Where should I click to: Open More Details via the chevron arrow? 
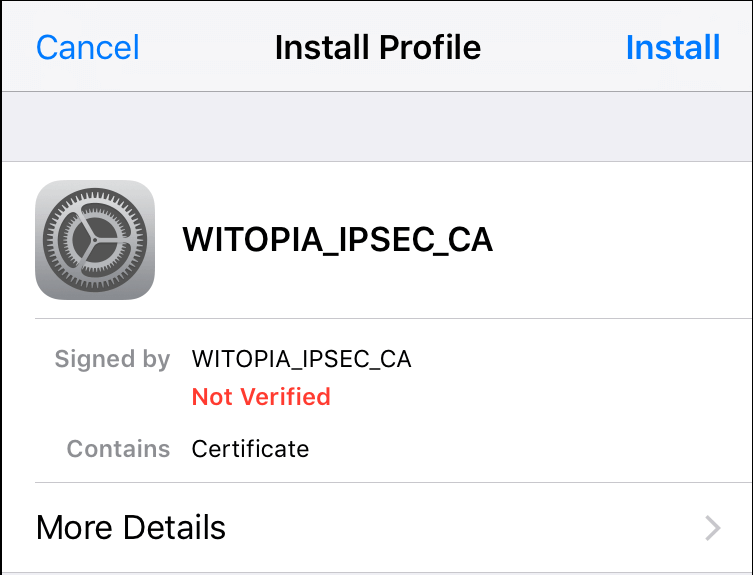[x=713, y=528]
